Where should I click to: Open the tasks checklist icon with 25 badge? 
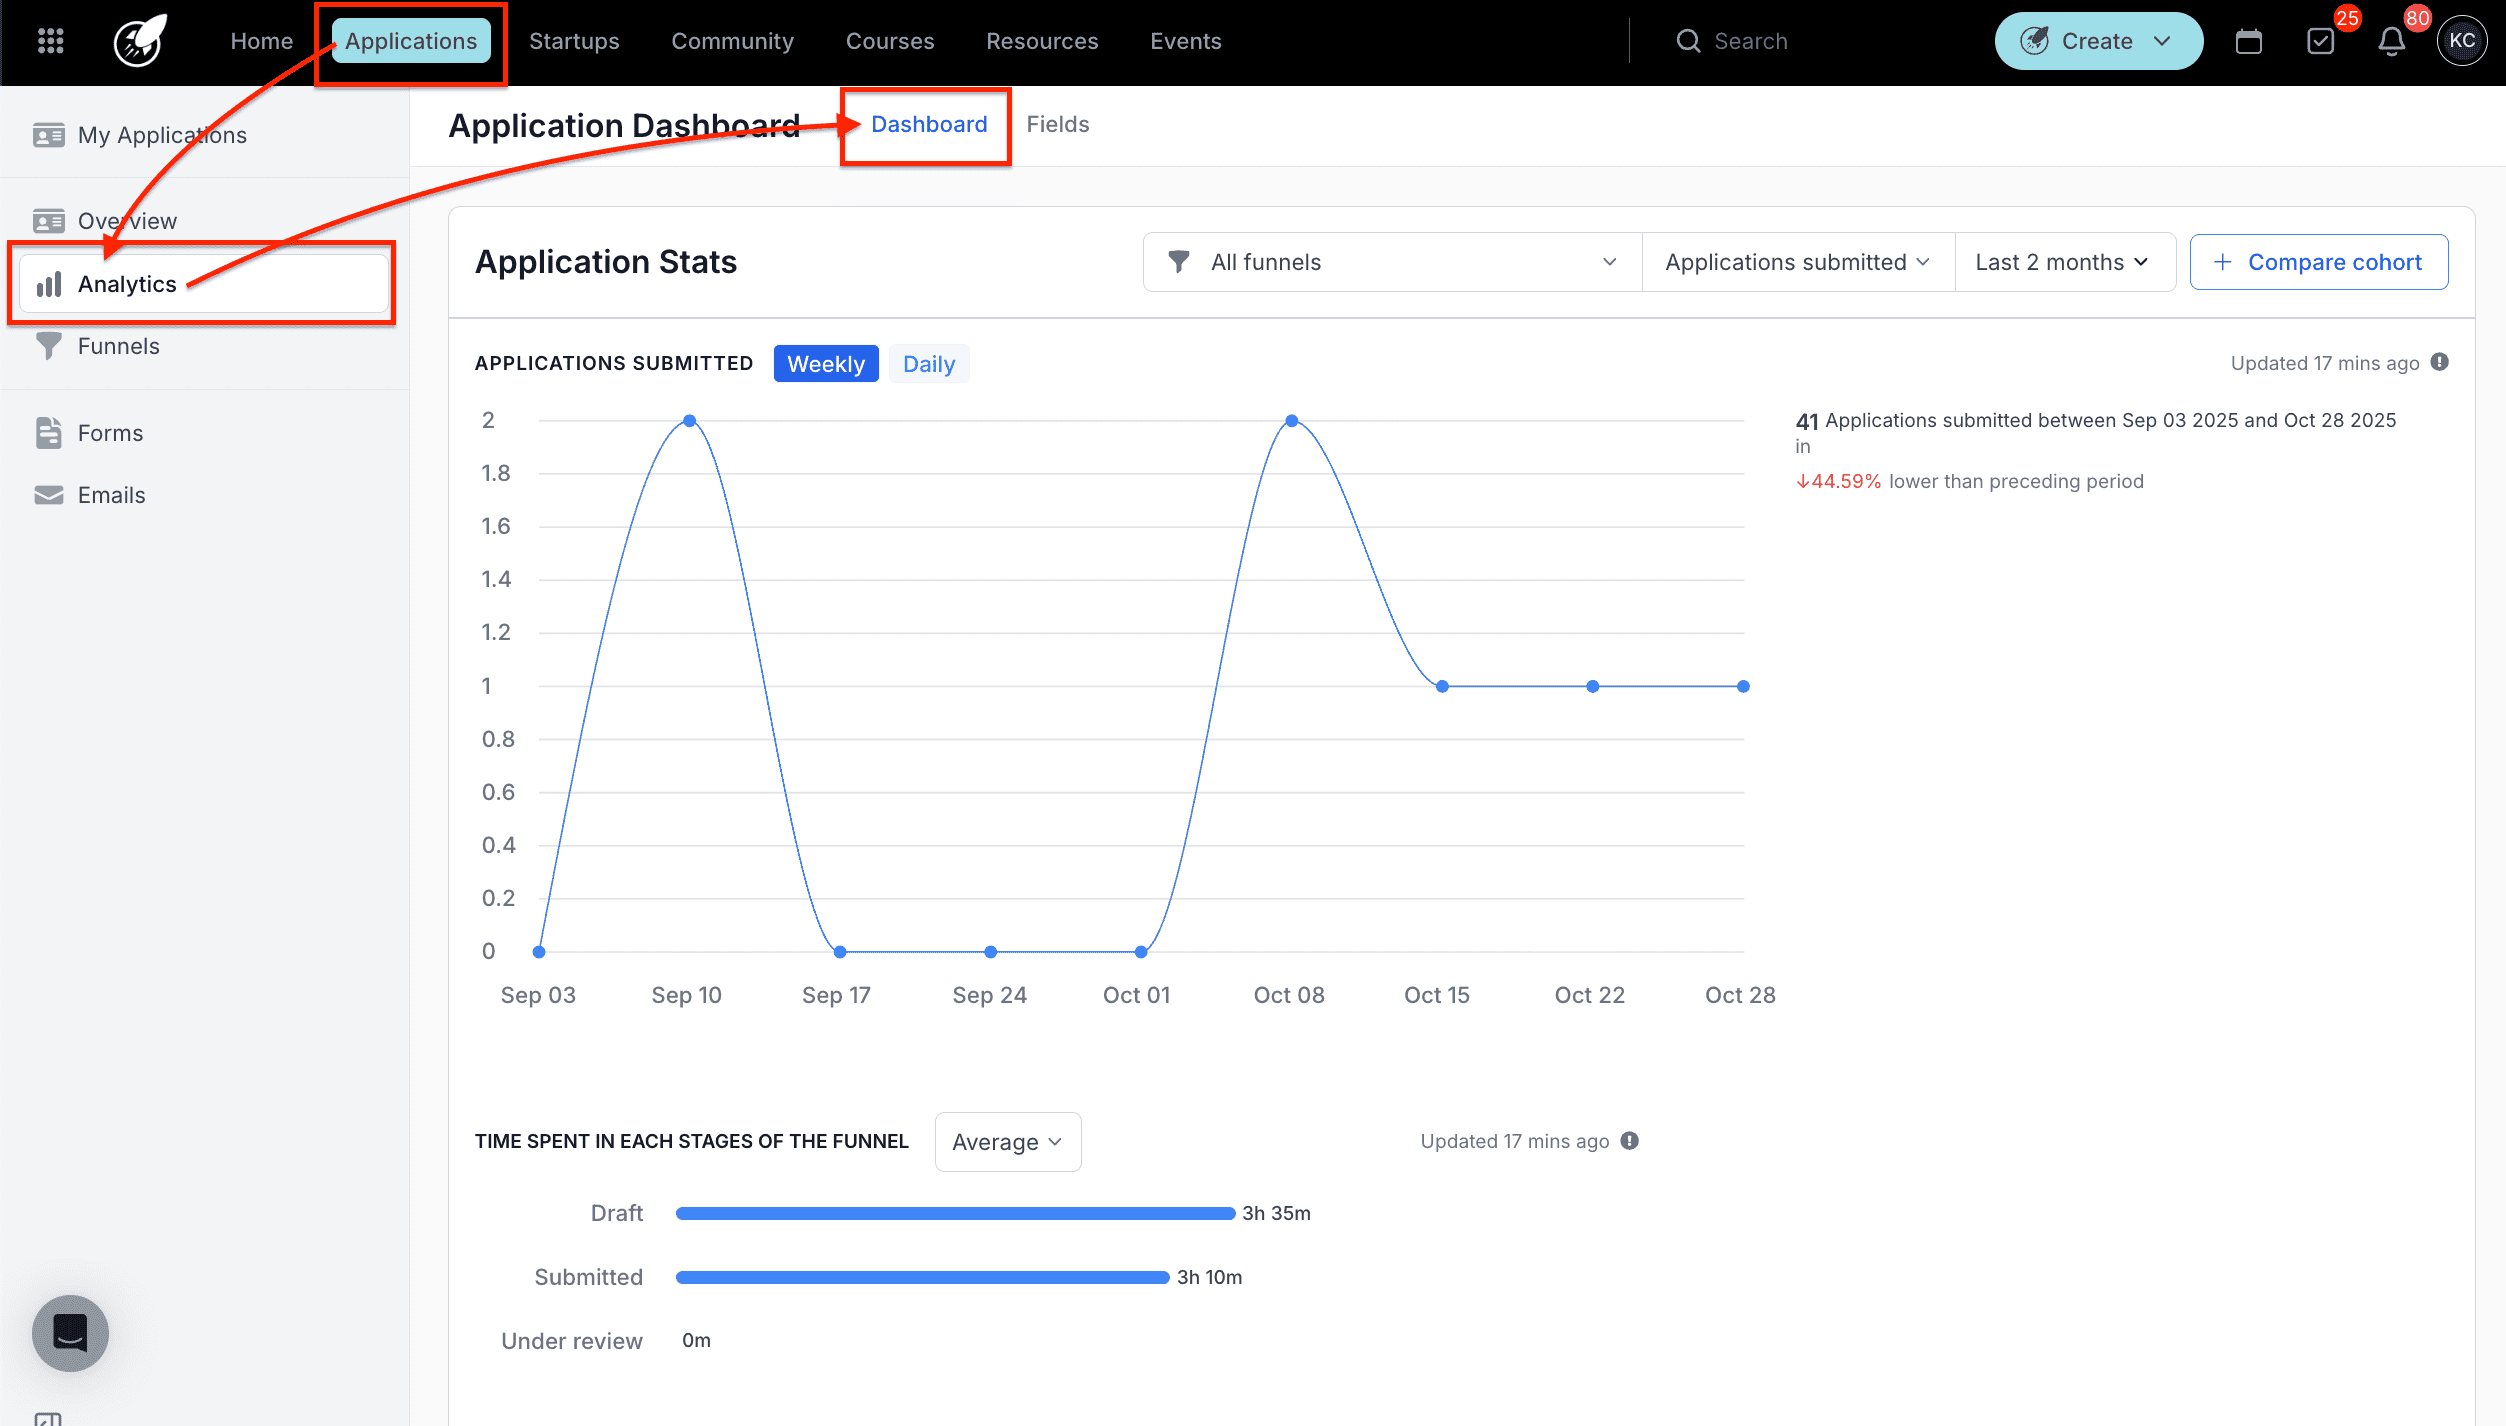pyautogui.click(x=2320, y=42)
